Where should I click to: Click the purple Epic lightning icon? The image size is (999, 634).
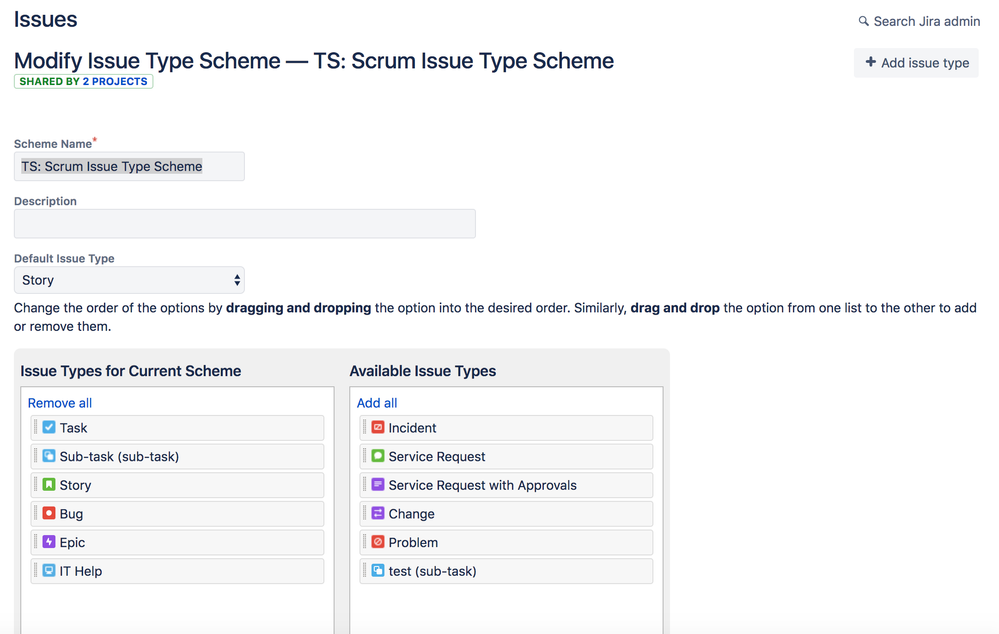(49, 542)
